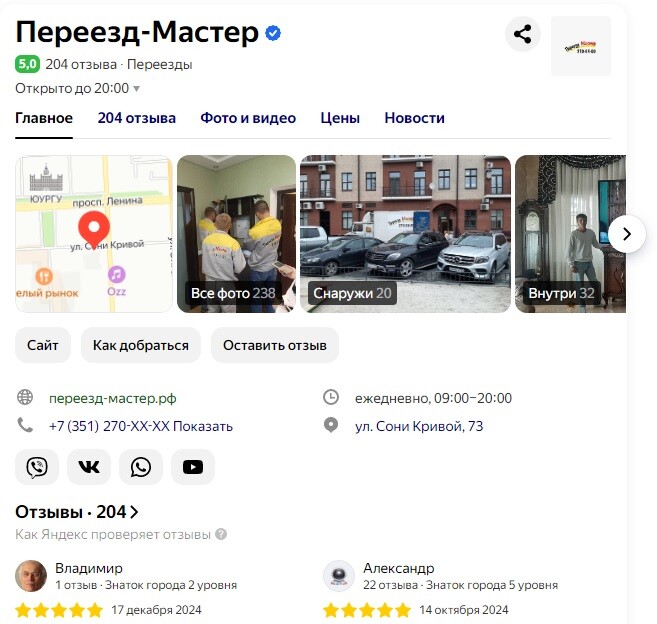657x624 pixels.
Task: Open the 'Снаружи 20' photo thumbnail
Action: [405, 234]
